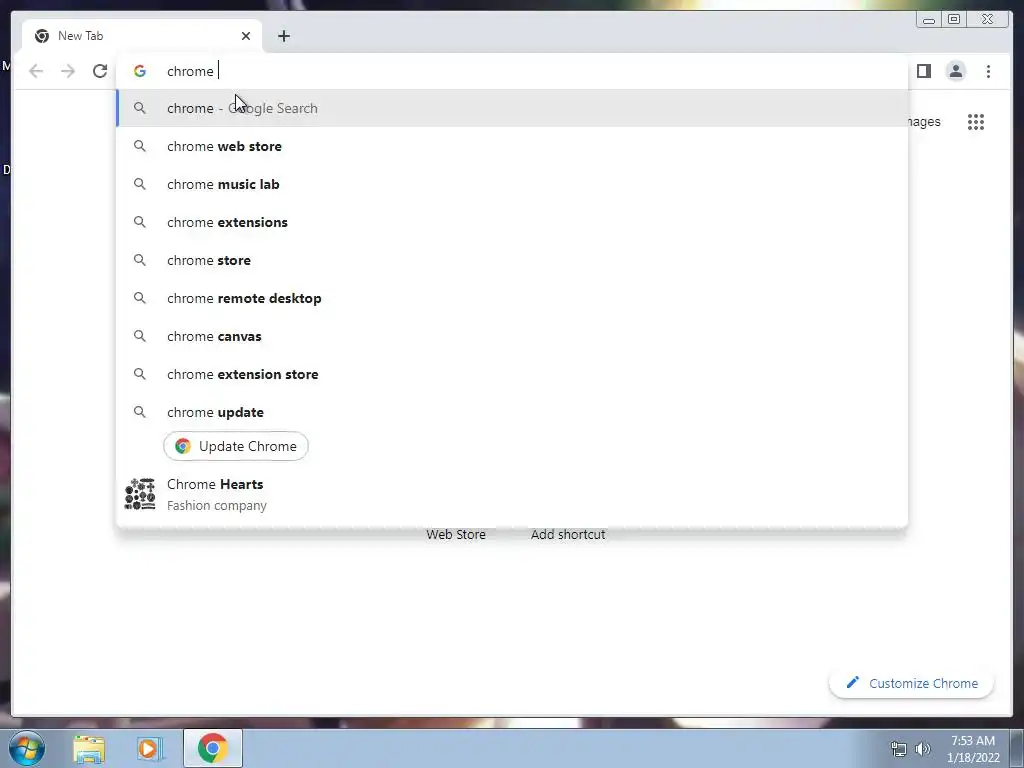1024x768 pixels.
Task: Open the profile avatar menu
Action: (955, 71)
